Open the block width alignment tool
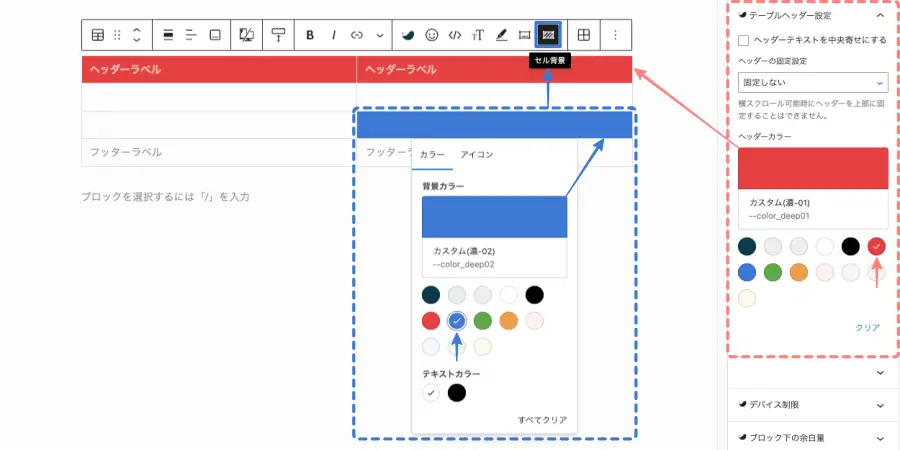The width and height of the screenshot is (900, 450). (x=168, y=35)
